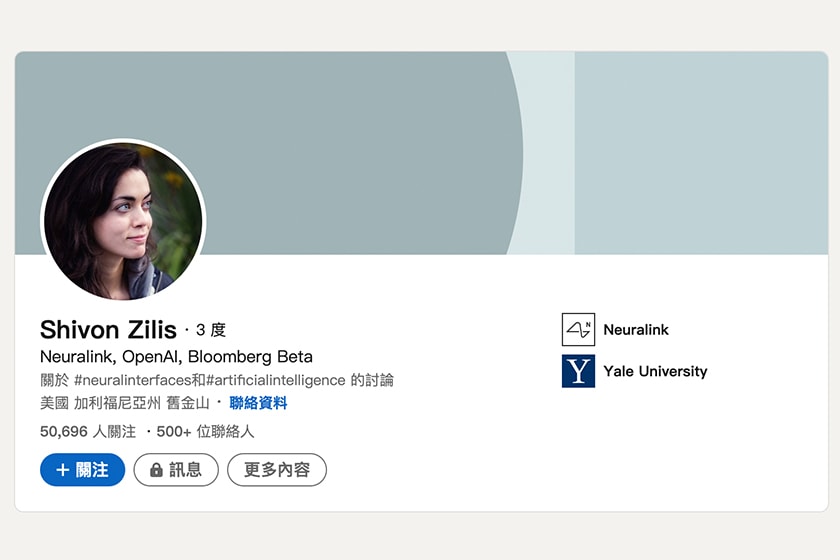Click the Neuralink company name text
Viewport: 840px width, 560px height.
coord(636,330)
